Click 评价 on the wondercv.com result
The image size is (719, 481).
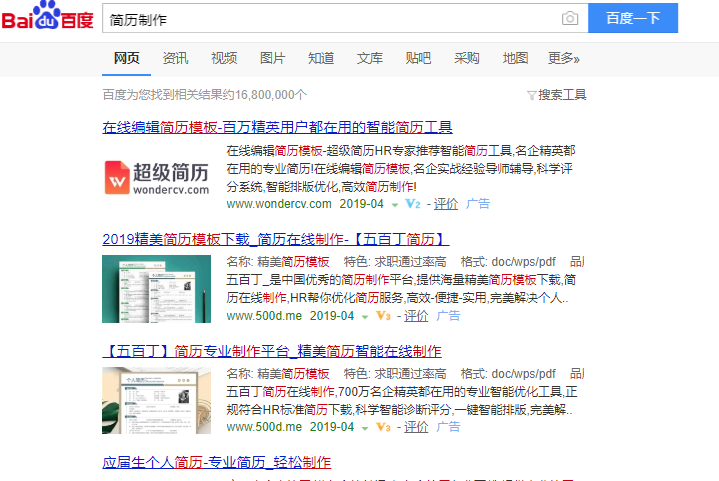(x=446, y=204)
